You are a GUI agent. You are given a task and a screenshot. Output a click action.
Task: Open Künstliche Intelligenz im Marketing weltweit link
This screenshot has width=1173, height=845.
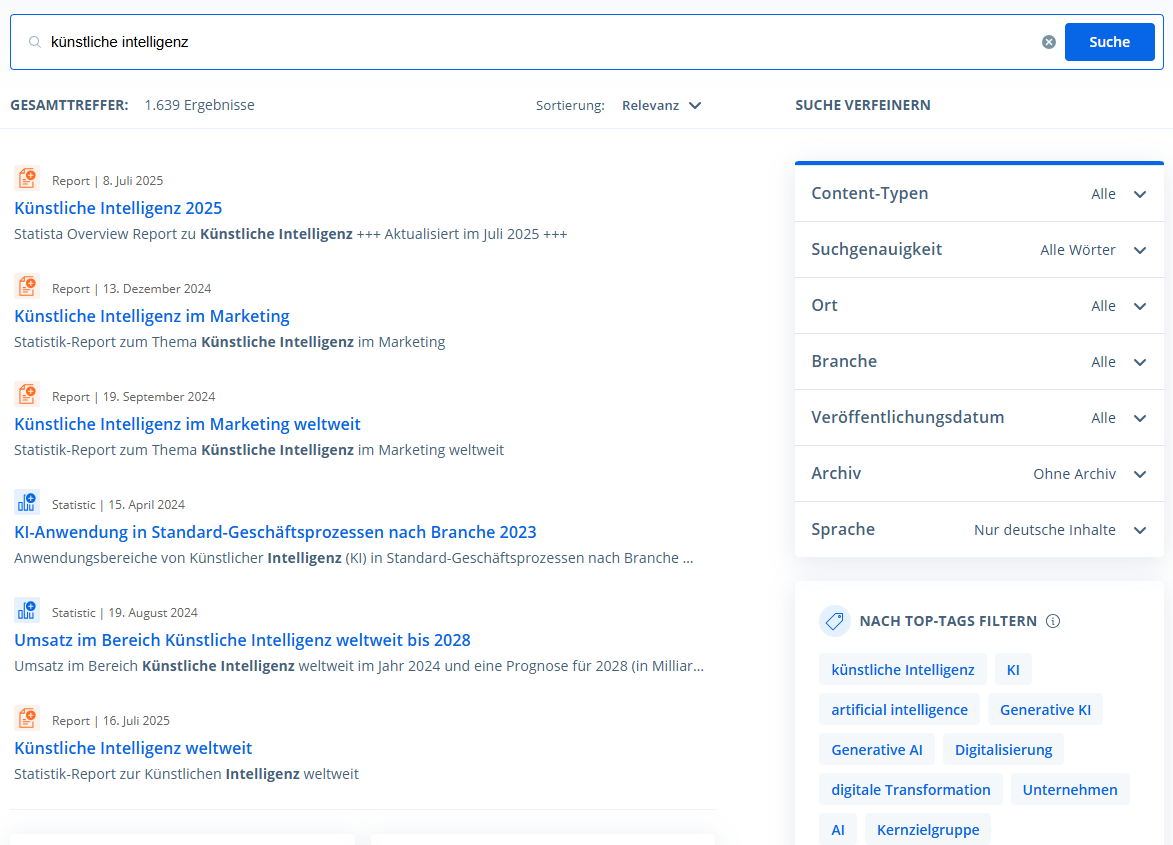(187, 424)
